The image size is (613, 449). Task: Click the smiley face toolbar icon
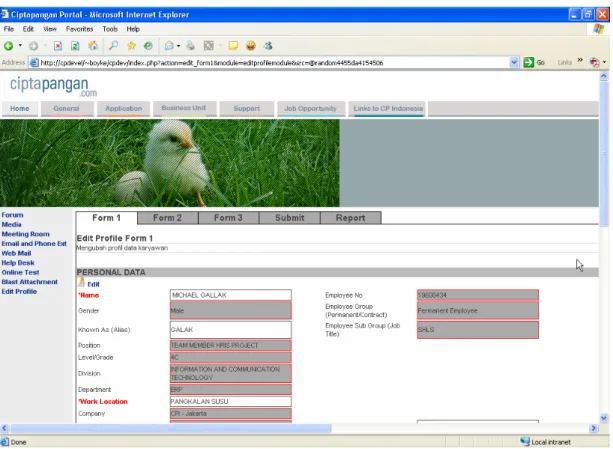click(251, 46)
